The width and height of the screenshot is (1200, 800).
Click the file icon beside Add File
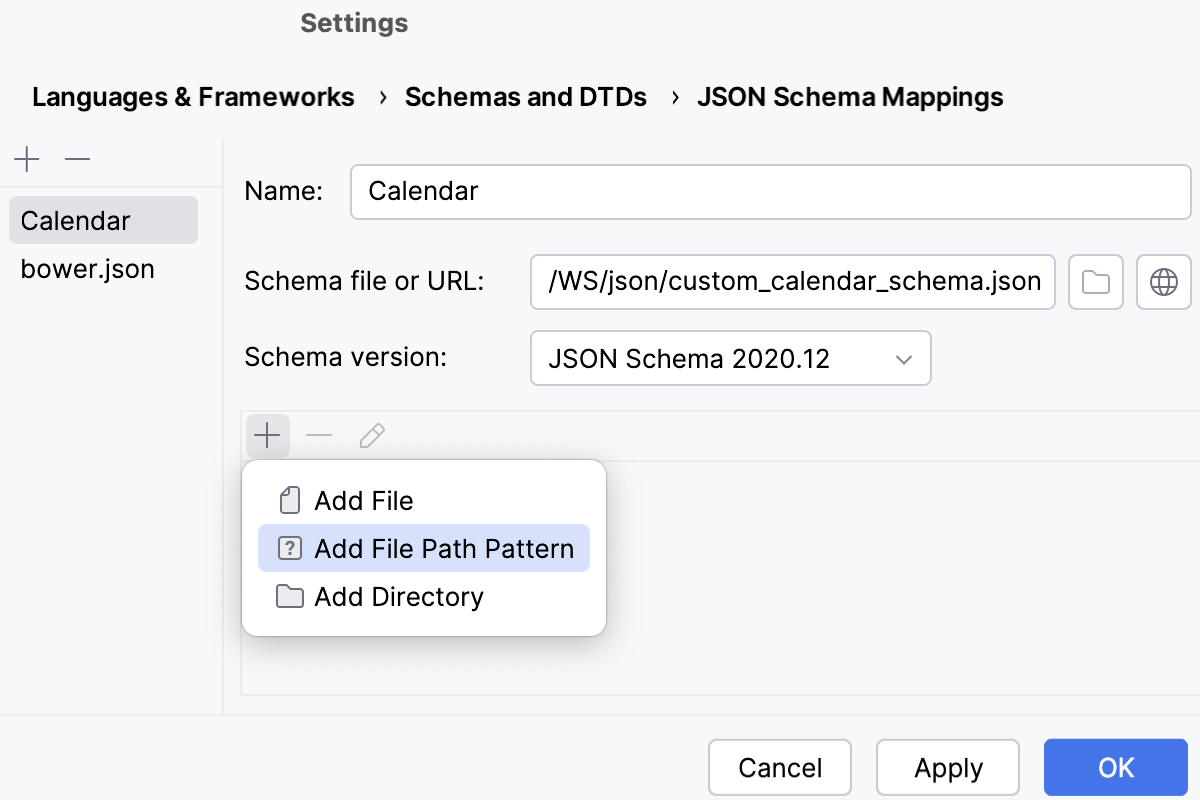[290, 500]
